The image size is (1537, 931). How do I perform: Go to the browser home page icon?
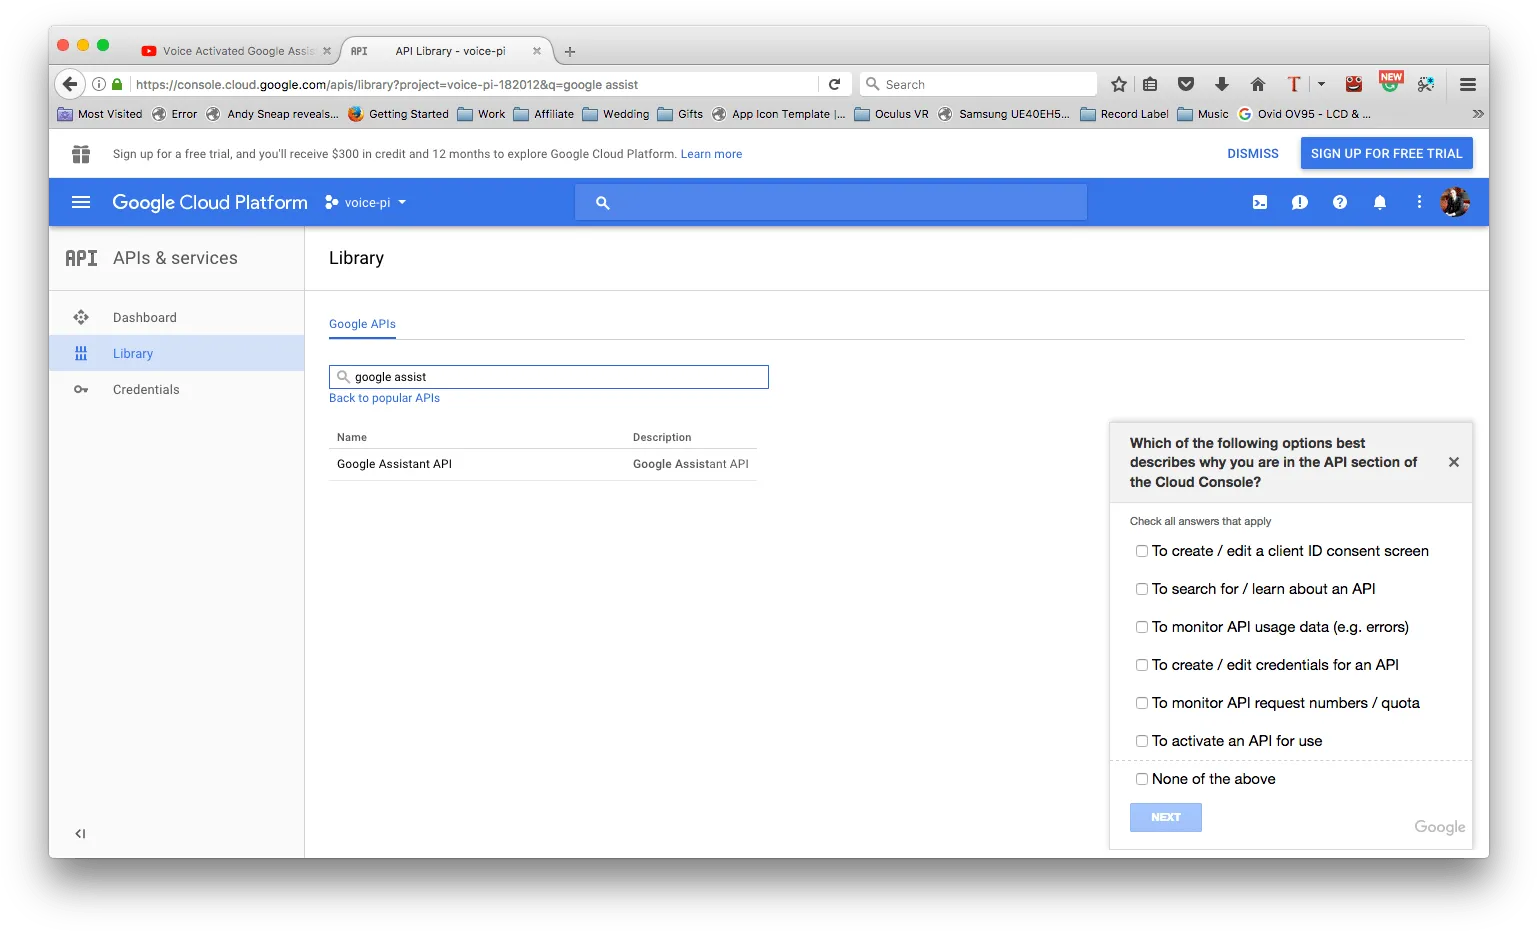point(1258,84)
